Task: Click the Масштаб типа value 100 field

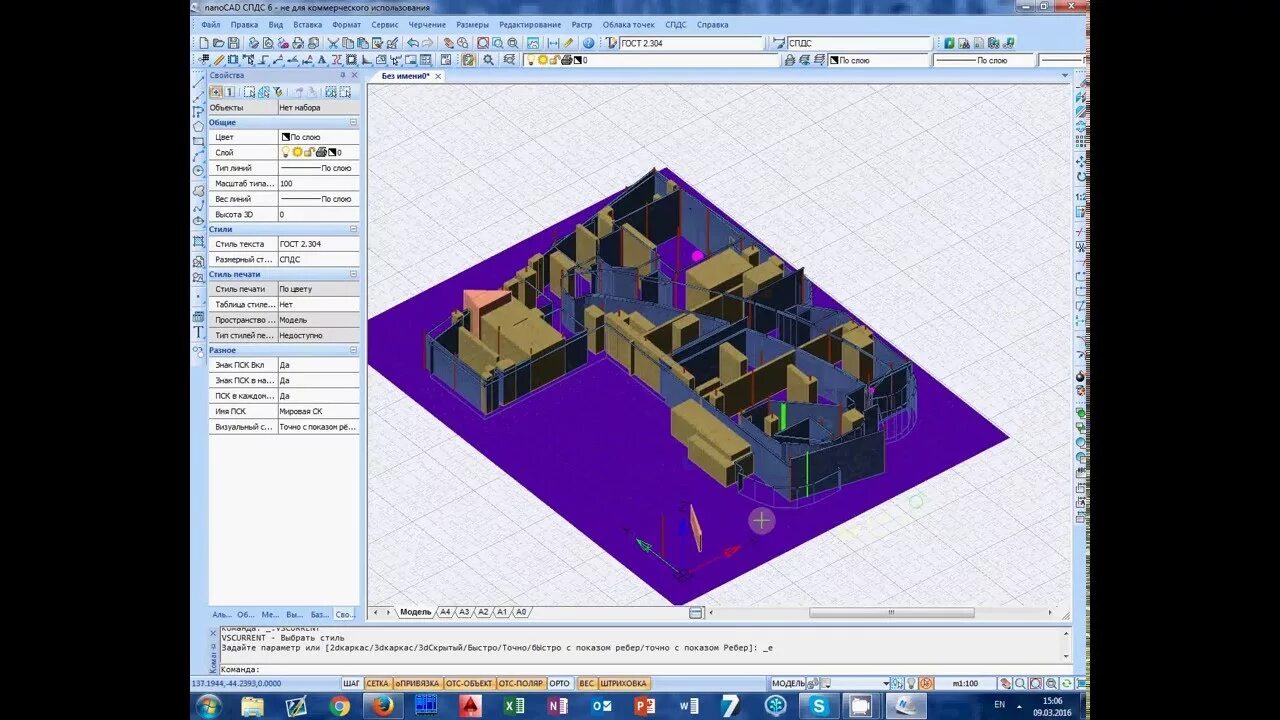Action: (318, 184)
